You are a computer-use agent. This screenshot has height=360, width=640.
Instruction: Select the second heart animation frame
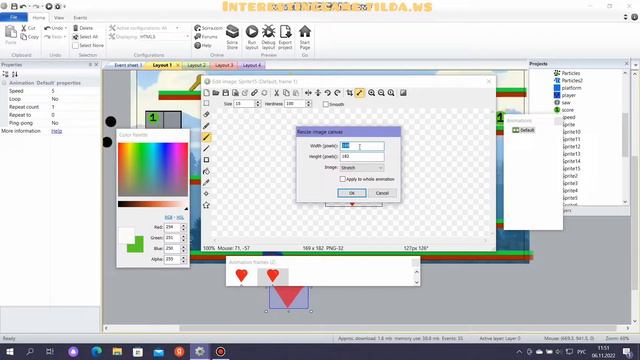273,276
